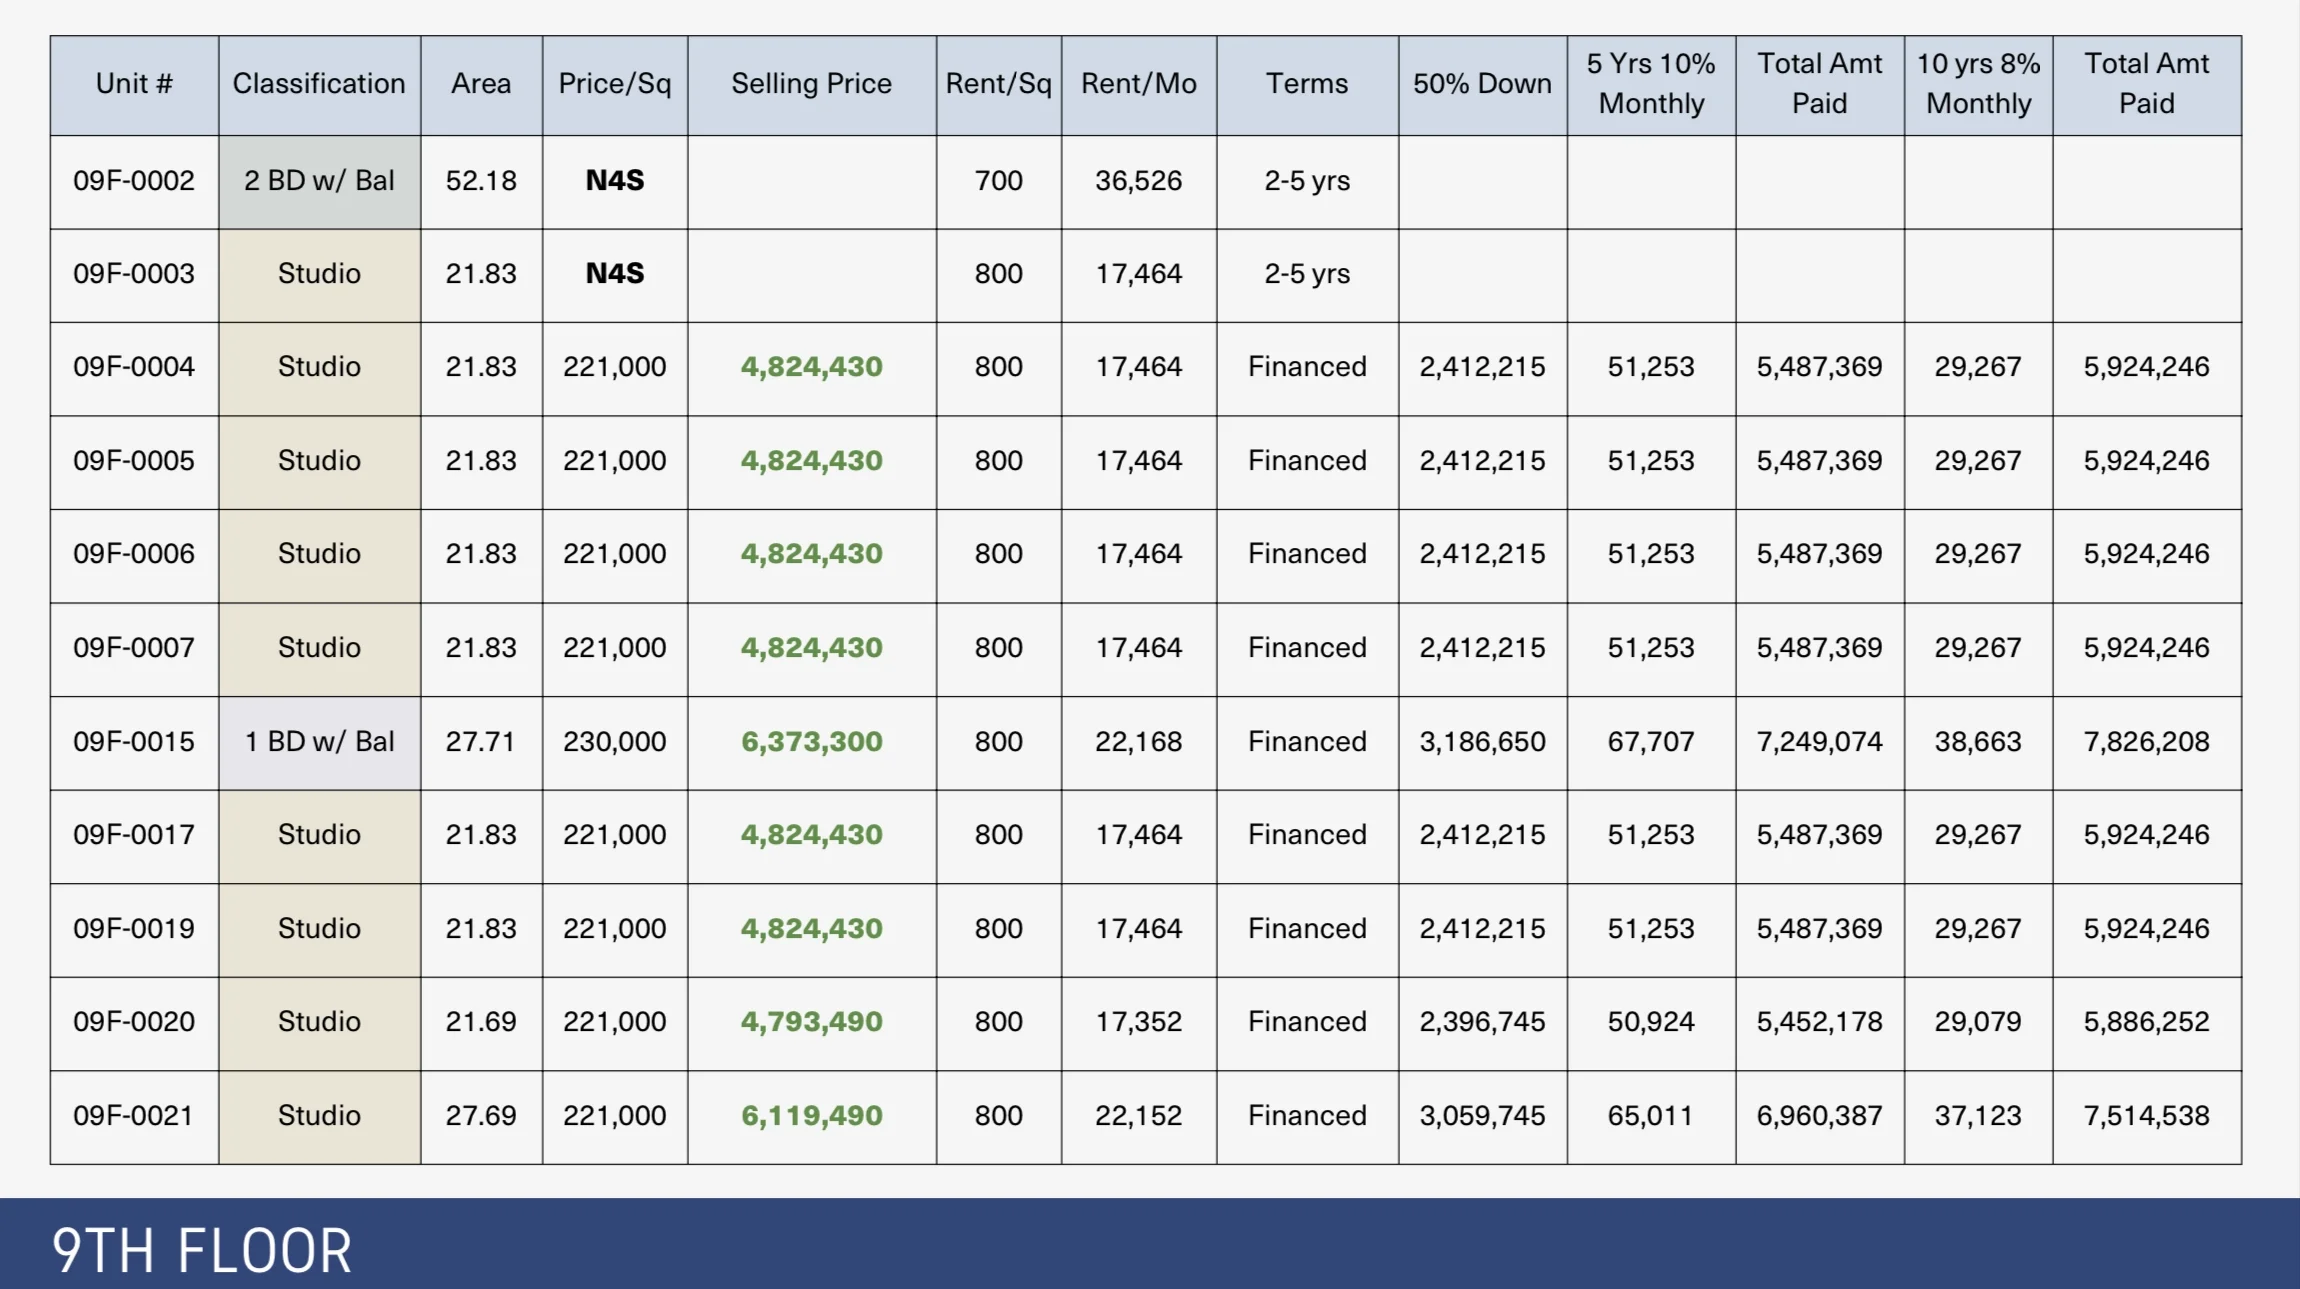Click the 10 yrs 8% Monthly header
The image size is (2300, 1289).
click(x=1978, y=84)
